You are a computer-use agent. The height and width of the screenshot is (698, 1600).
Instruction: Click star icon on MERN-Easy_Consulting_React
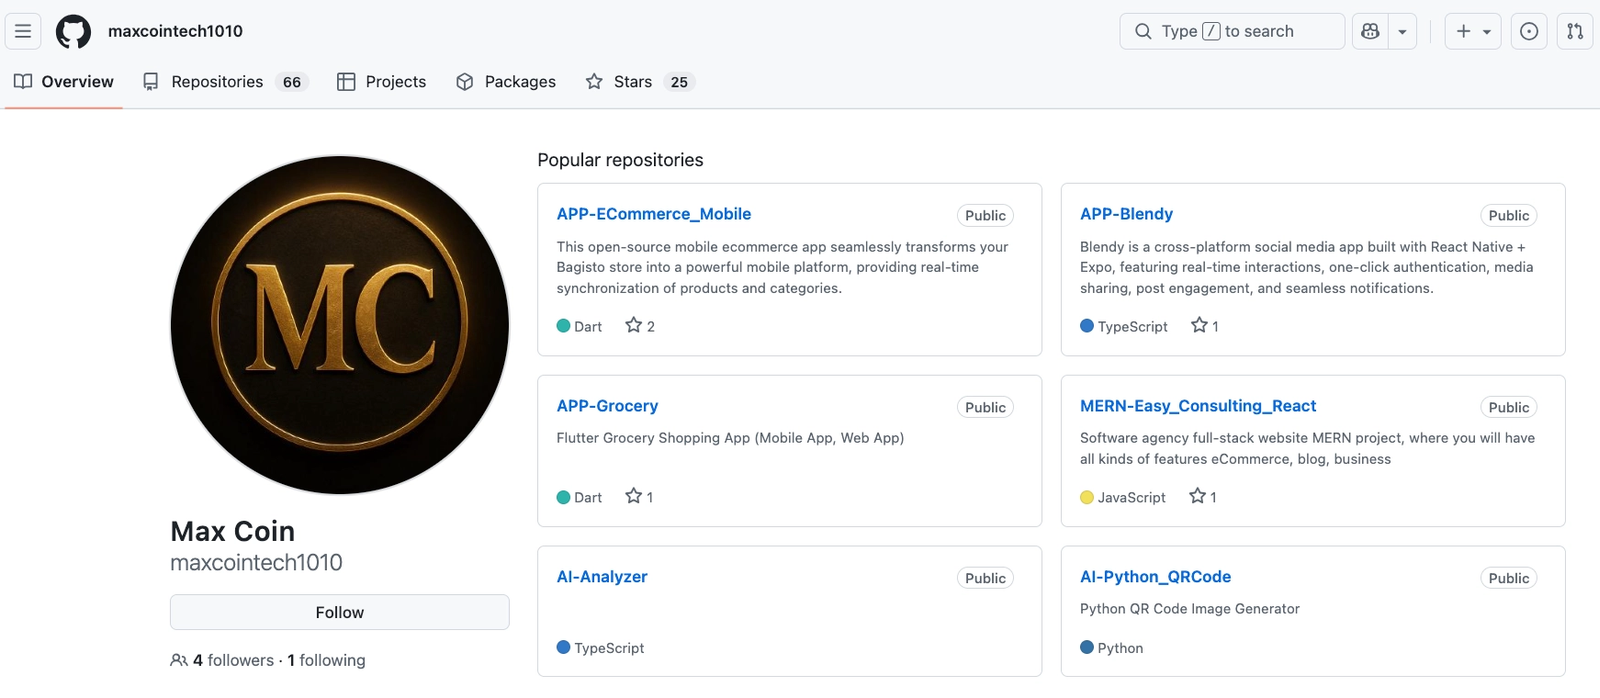[1197, 496]
